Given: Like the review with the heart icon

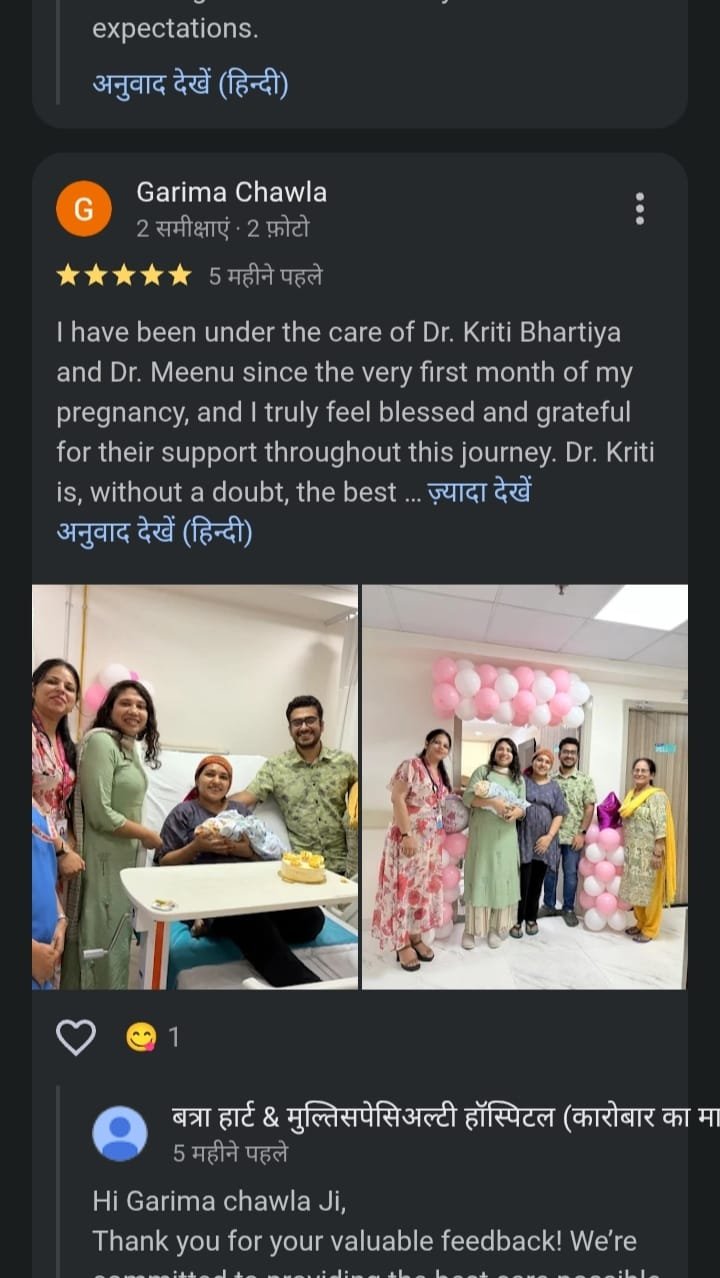Looking at the screenshot, I should click(76, 1038).
